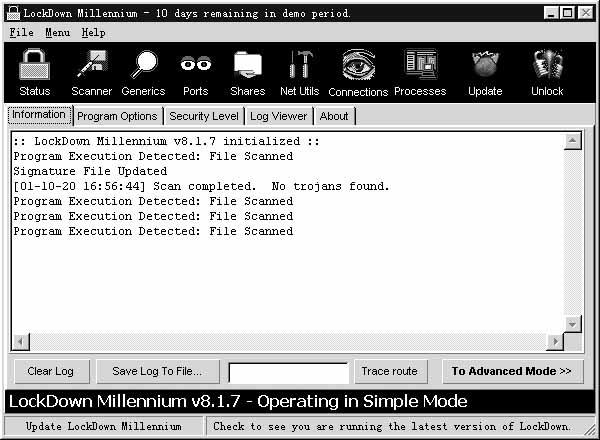
Task: Switch To Advanced Mode
Action: pos(513,371)
